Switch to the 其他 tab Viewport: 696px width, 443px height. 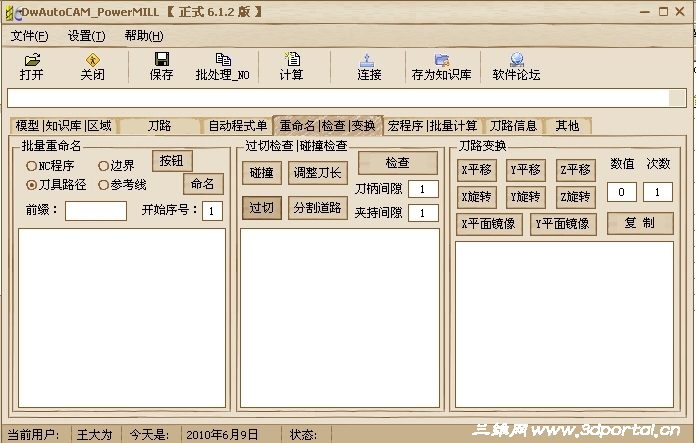pos(568,126)
